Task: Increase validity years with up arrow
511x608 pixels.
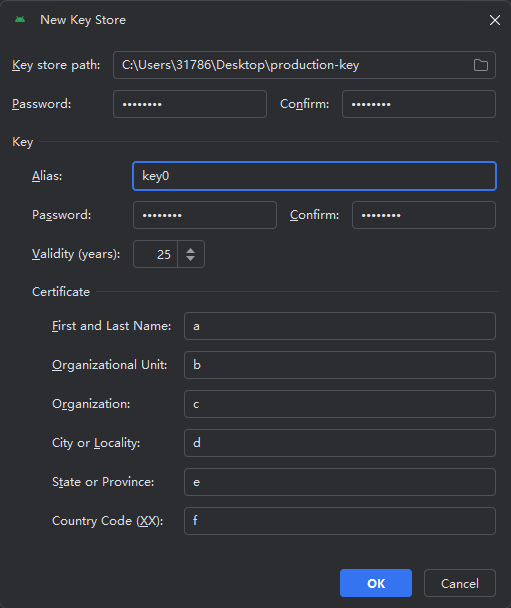Action: click(x=190, y=250)
